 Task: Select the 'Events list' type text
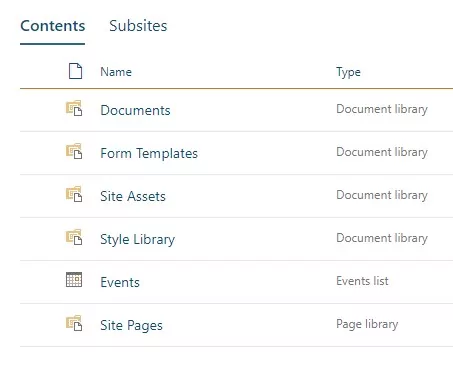click(362, 281)
